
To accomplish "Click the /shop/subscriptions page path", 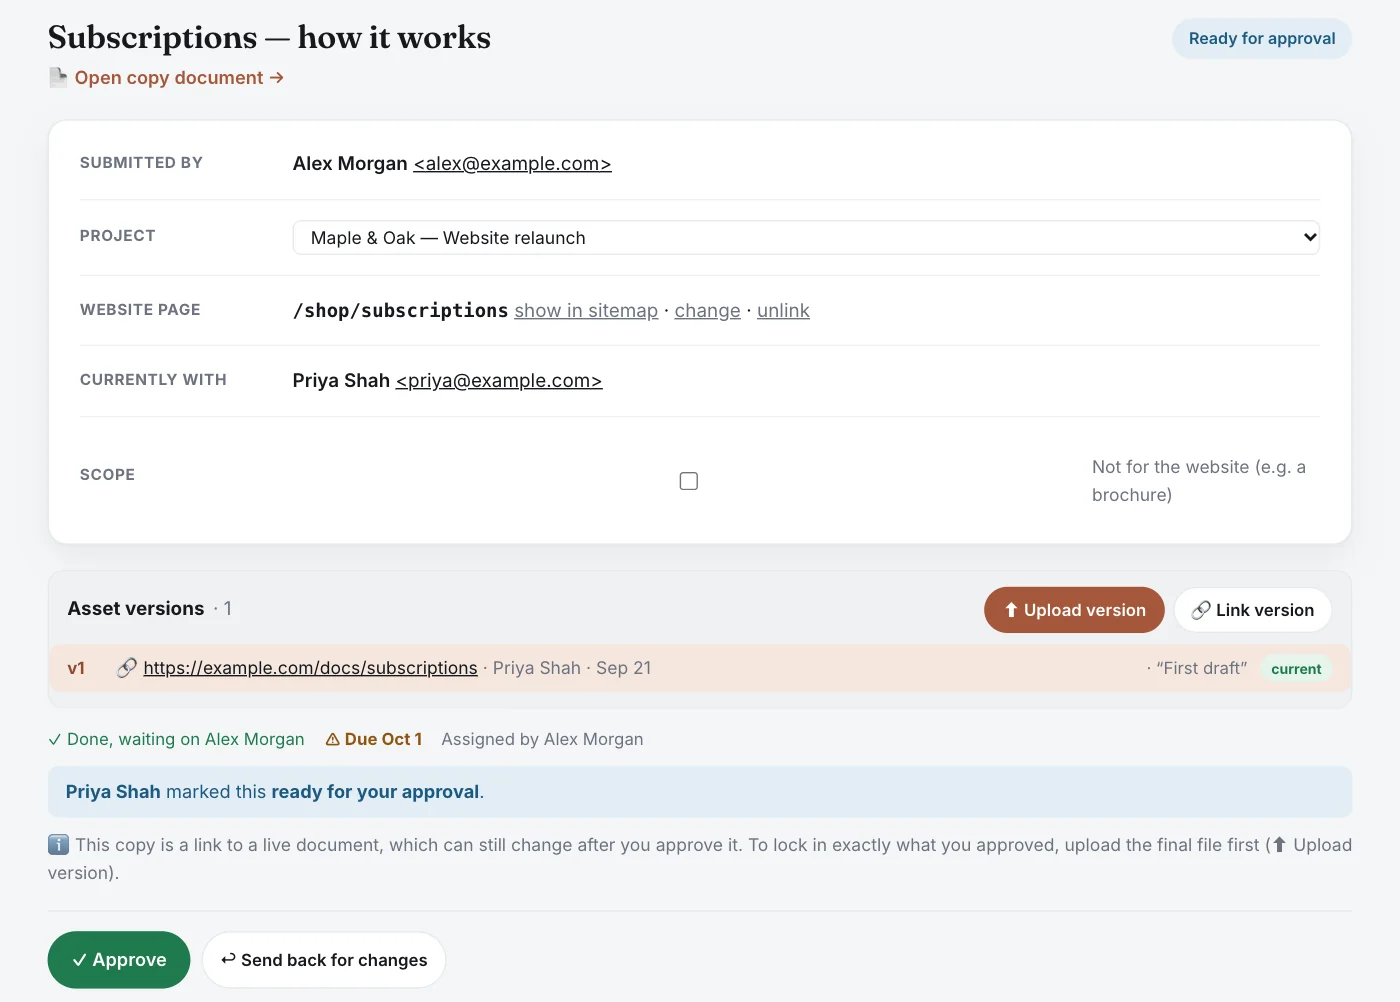I will [x=400, y=311].
